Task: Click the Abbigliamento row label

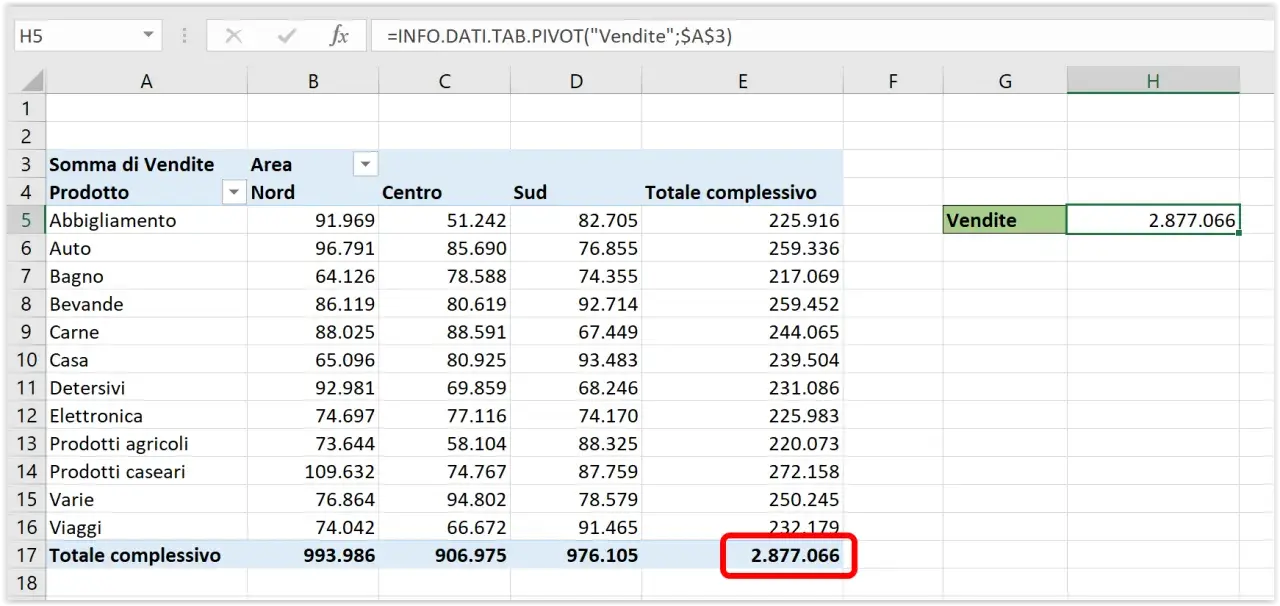Action: point(112,220)
